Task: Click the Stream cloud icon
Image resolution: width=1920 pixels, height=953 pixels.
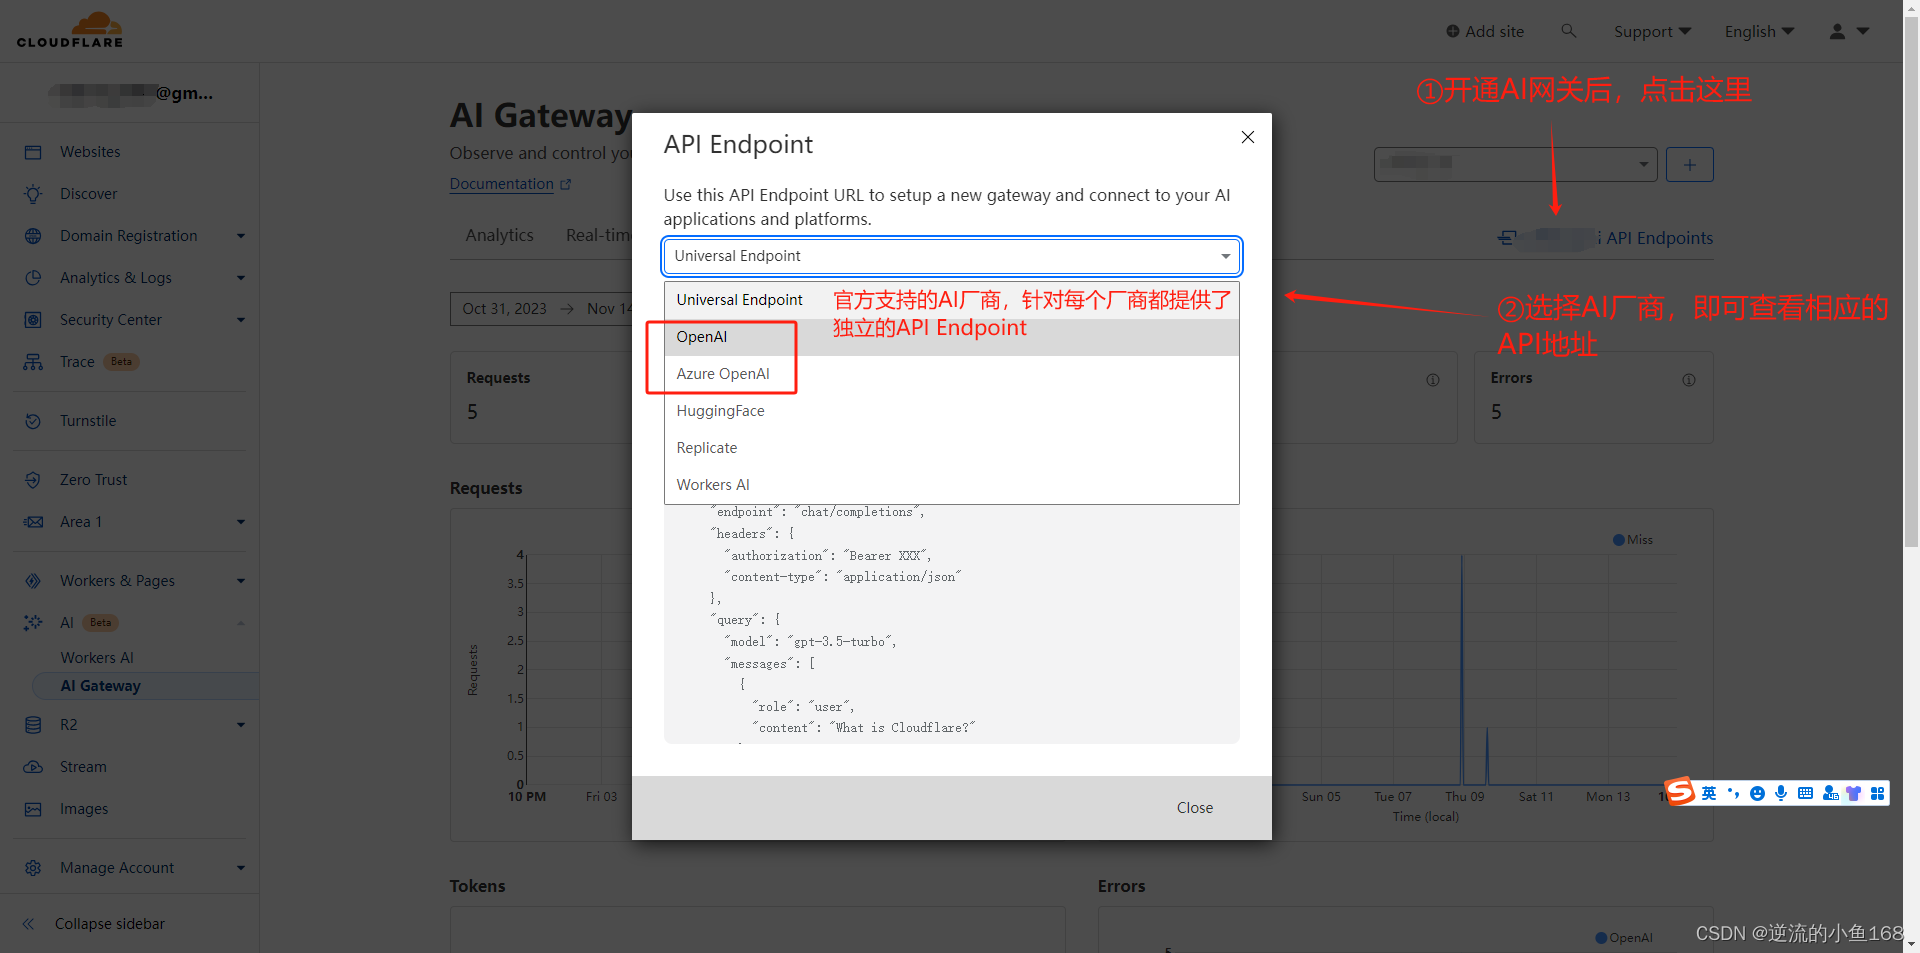Action: pos(33,767)
